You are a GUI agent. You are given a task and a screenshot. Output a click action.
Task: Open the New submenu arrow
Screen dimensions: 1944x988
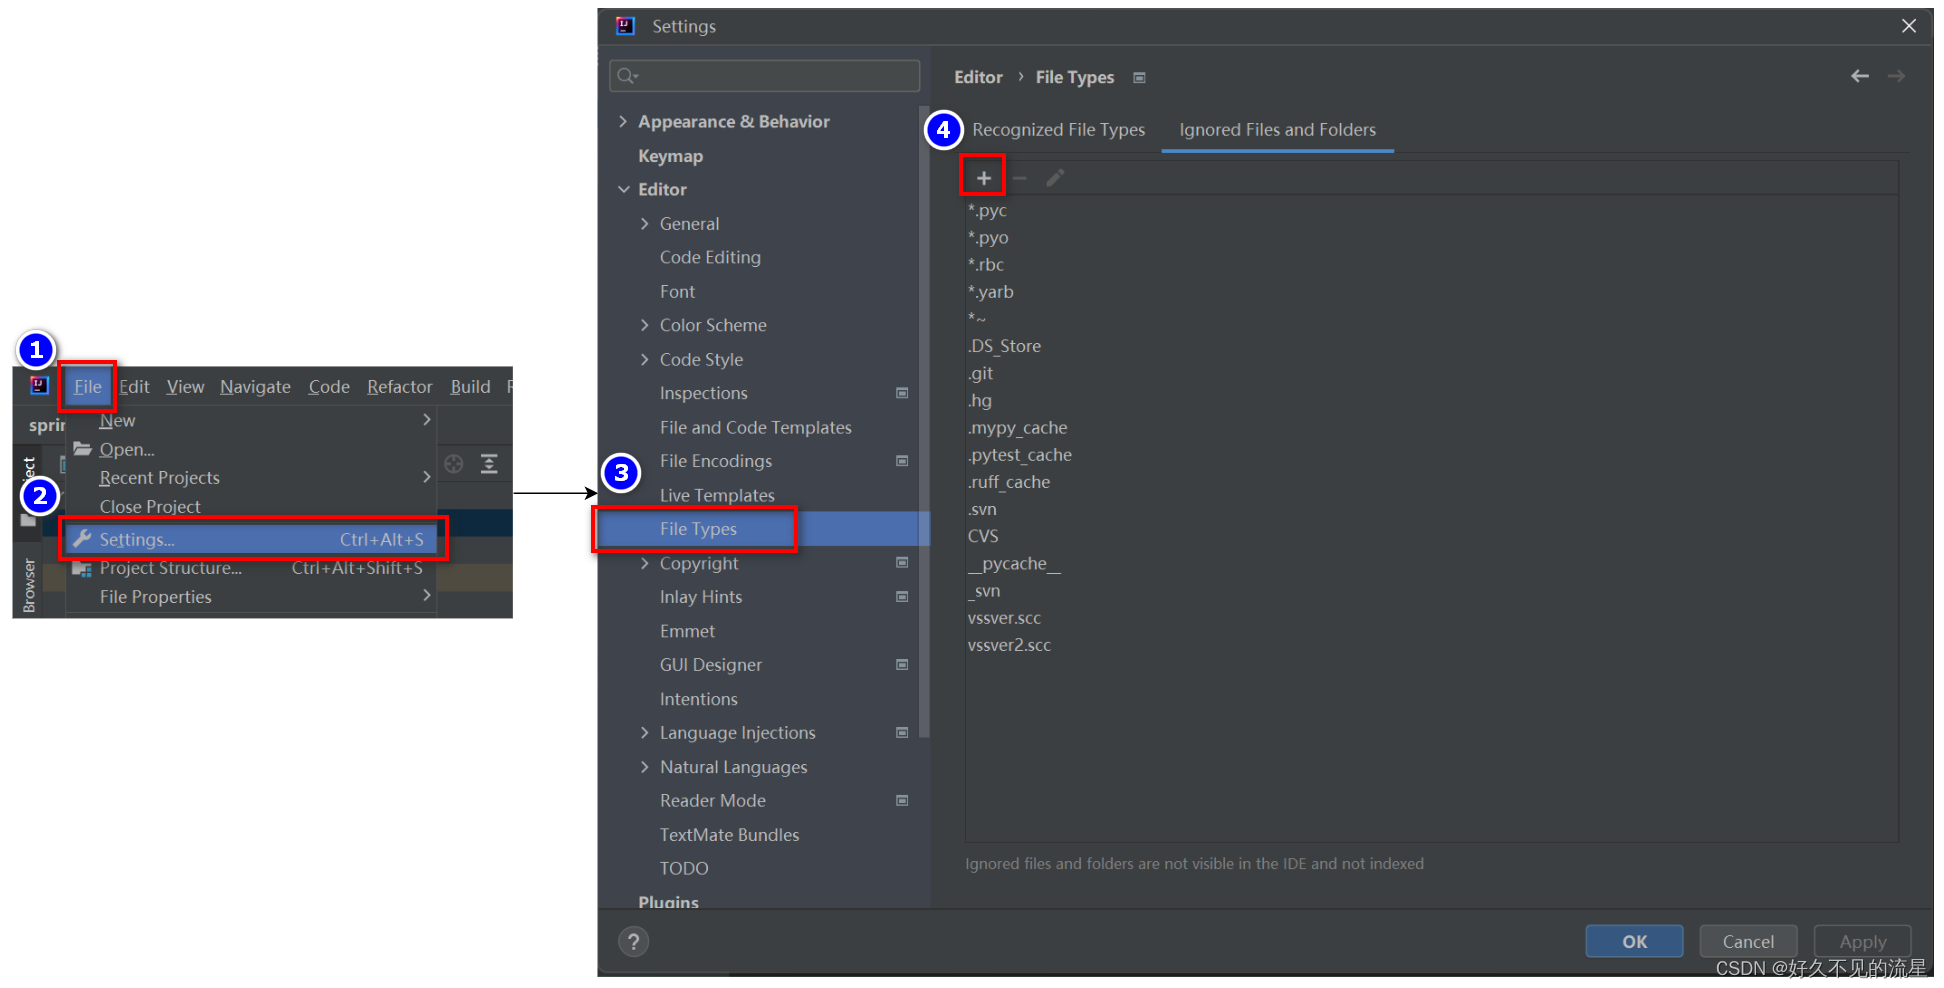coord(427,420)
